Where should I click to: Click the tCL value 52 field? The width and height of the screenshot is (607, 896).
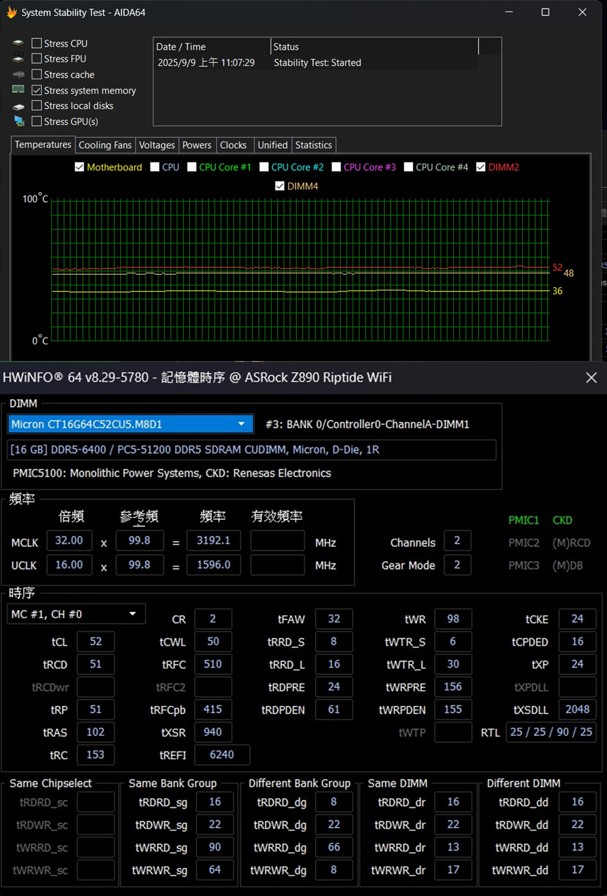(x=95, y=642)
